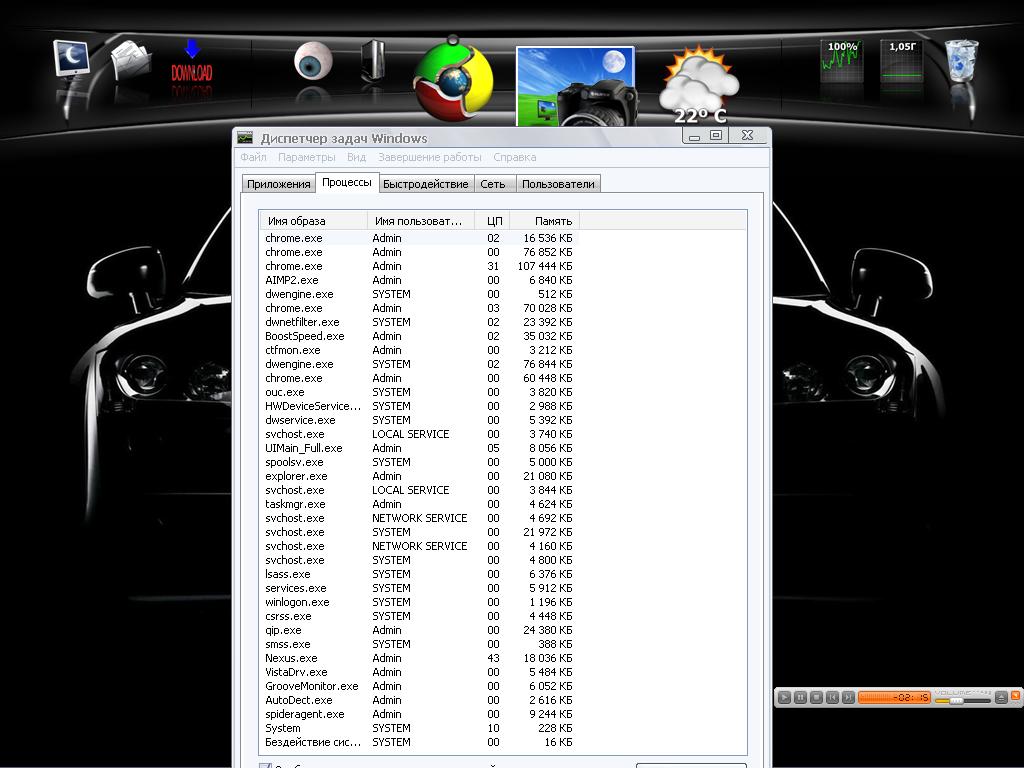Image resolution: width=1024 pixels, height=768 pixels.
Task: Open the documents folder dock icon
Action: click(x=131, y=62)
